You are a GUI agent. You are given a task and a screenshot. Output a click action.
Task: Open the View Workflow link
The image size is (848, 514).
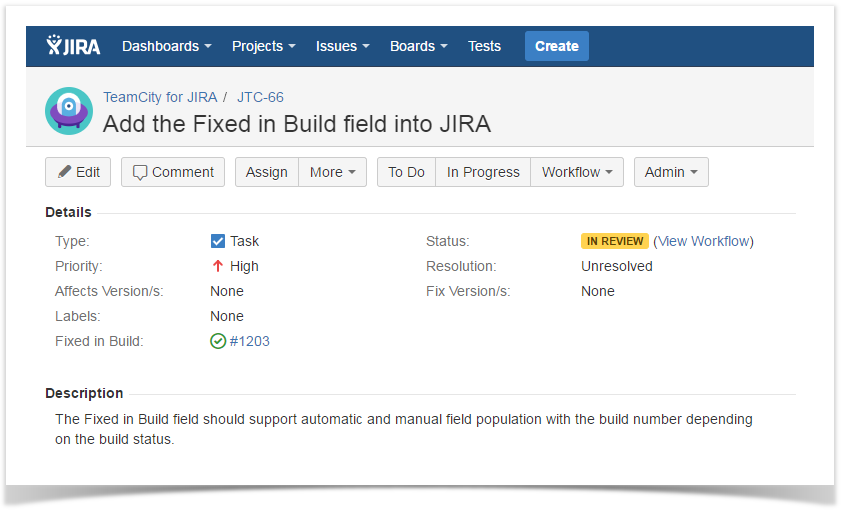pos(703,241)
